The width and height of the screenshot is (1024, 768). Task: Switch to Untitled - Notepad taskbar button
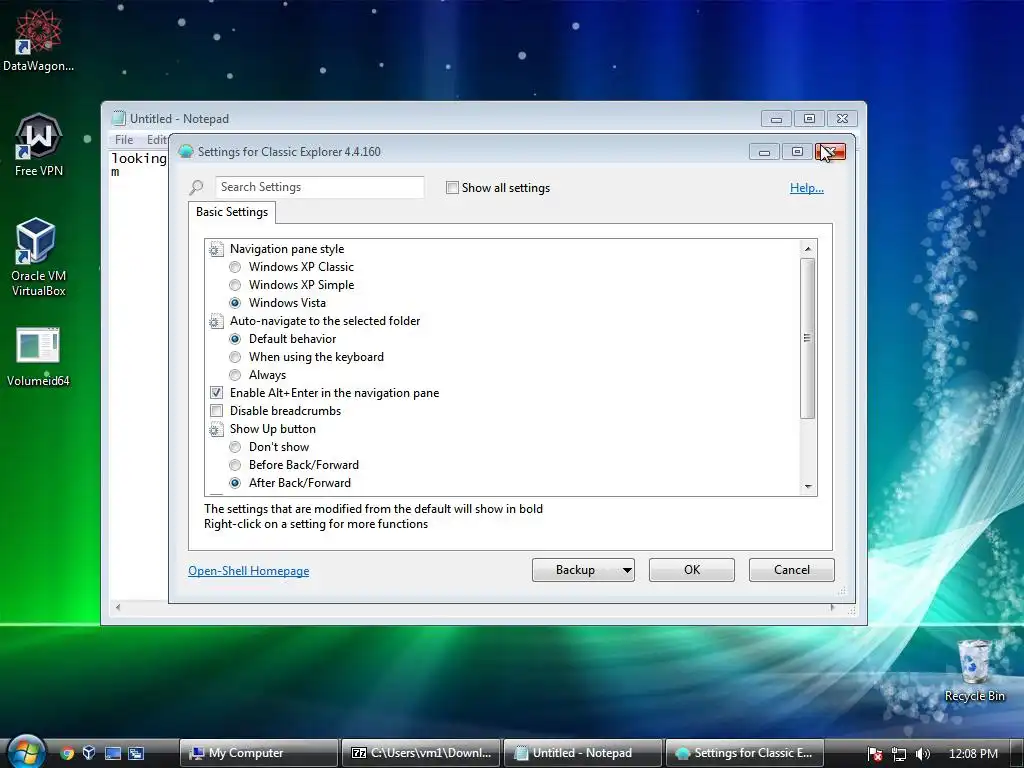[583, 753]
